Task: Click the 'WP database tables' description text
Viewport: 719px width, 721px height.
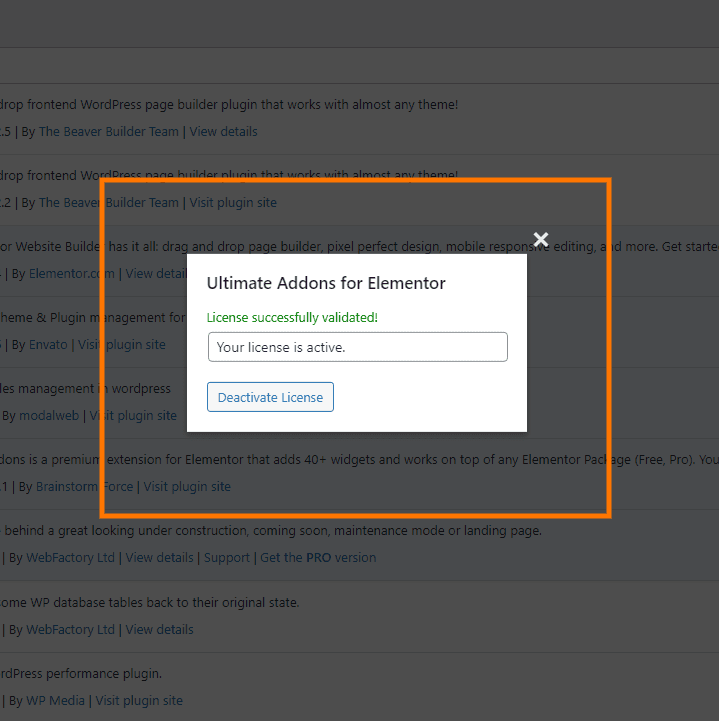Action: point(150,602)
